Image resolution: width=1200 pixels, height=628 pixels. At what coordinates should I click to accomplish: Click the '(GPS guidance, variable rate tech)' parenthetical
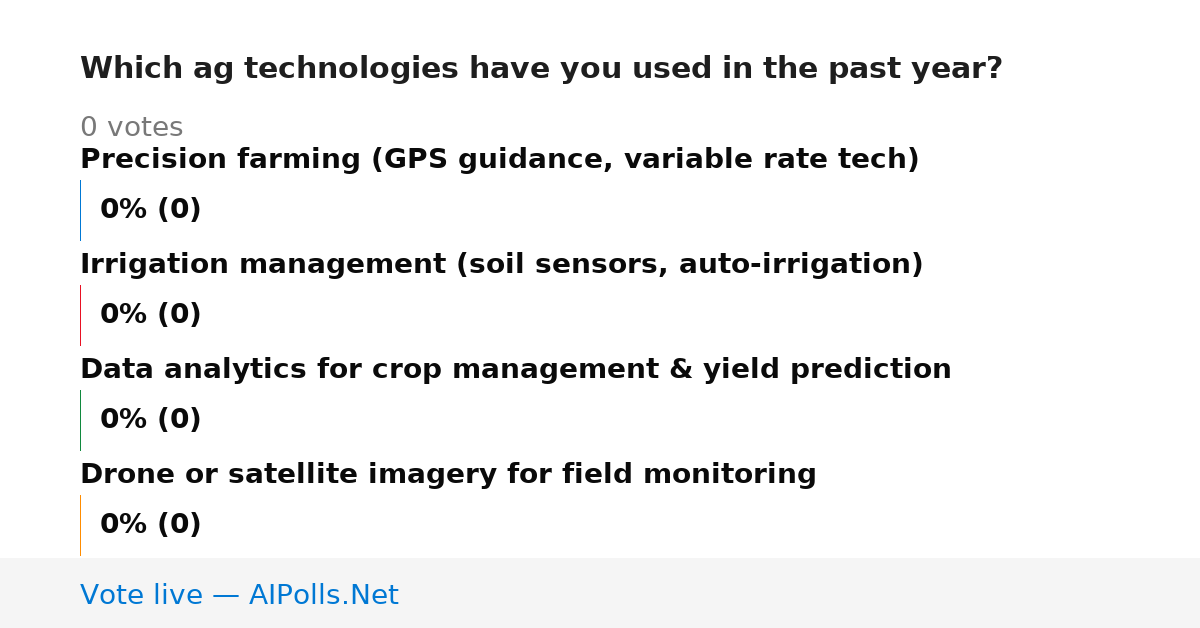pos(645,160)
